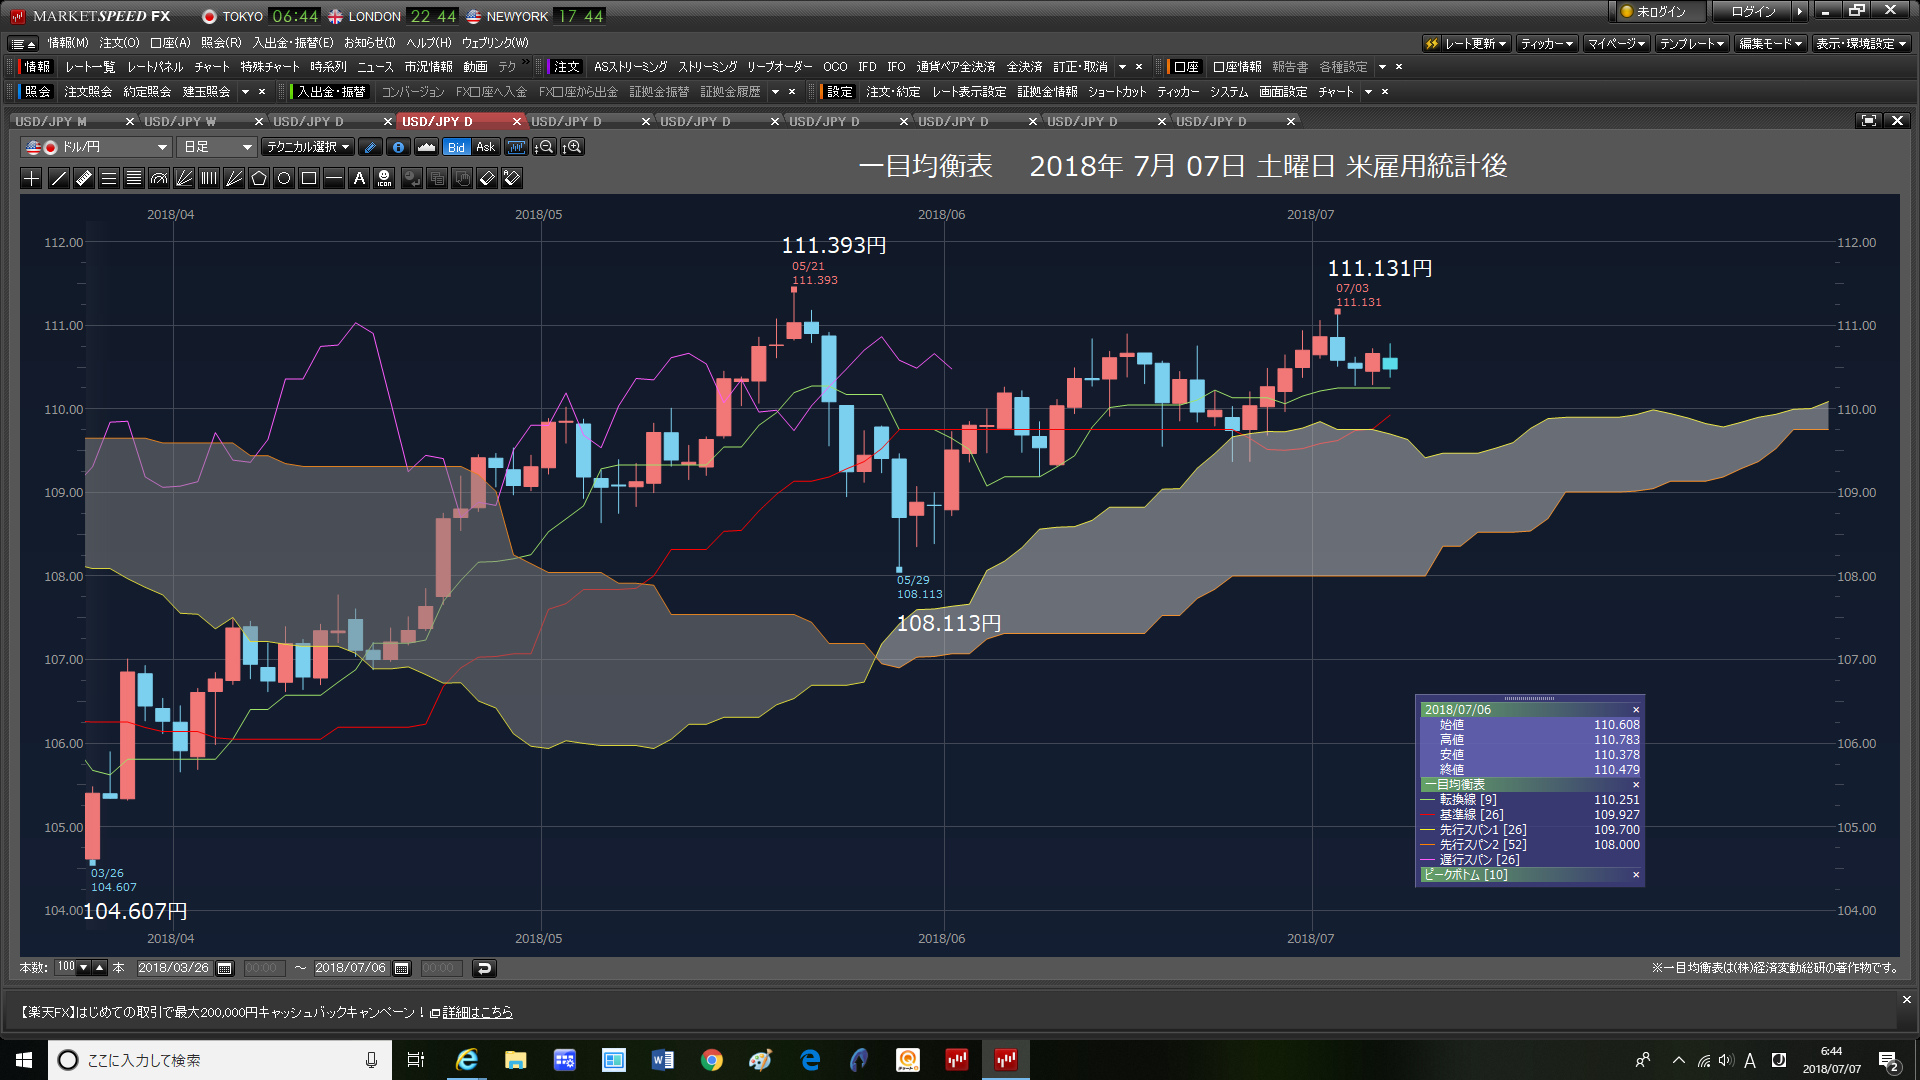Click the end date field 2018/07/06
This screenshot has height=1080, width=1920.
[351, 968]
